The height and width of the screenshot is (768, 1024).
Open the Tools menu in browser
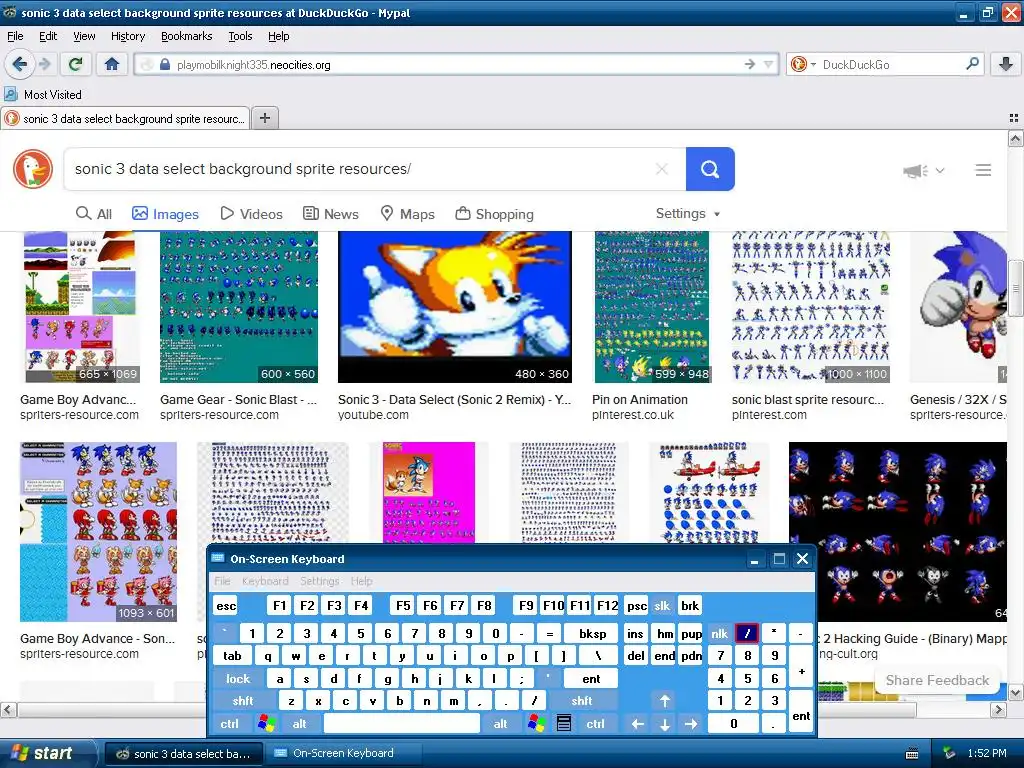coord(240,36)
